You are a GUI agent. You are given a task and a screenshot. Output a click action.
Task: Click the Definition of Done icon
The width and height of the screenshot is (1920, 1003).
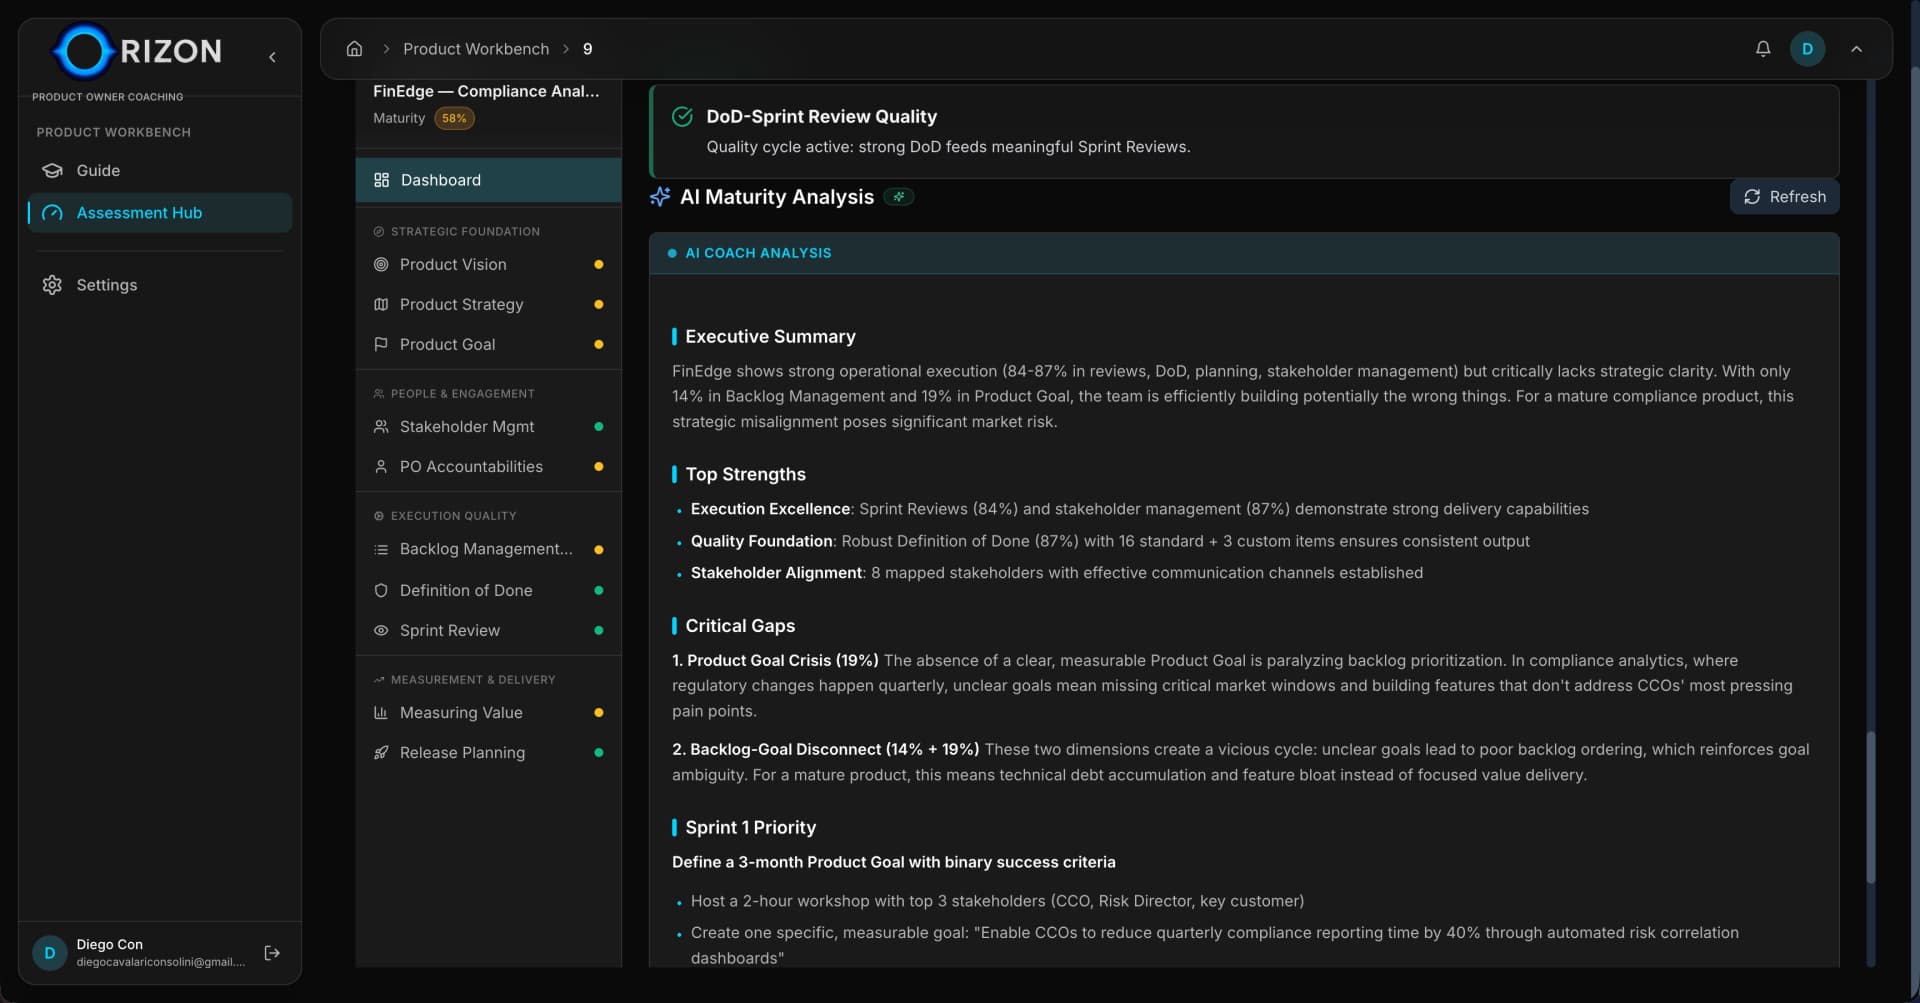tap(382, 590)
